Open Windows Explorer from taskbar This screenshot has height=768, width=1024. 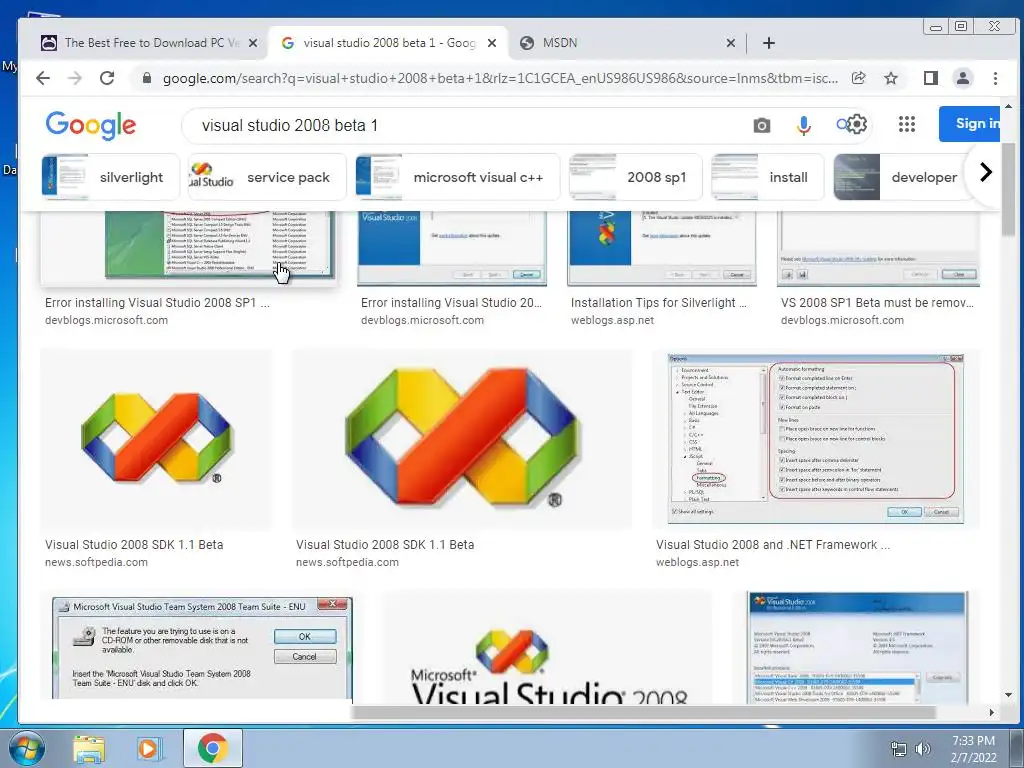tap(89, 748)
